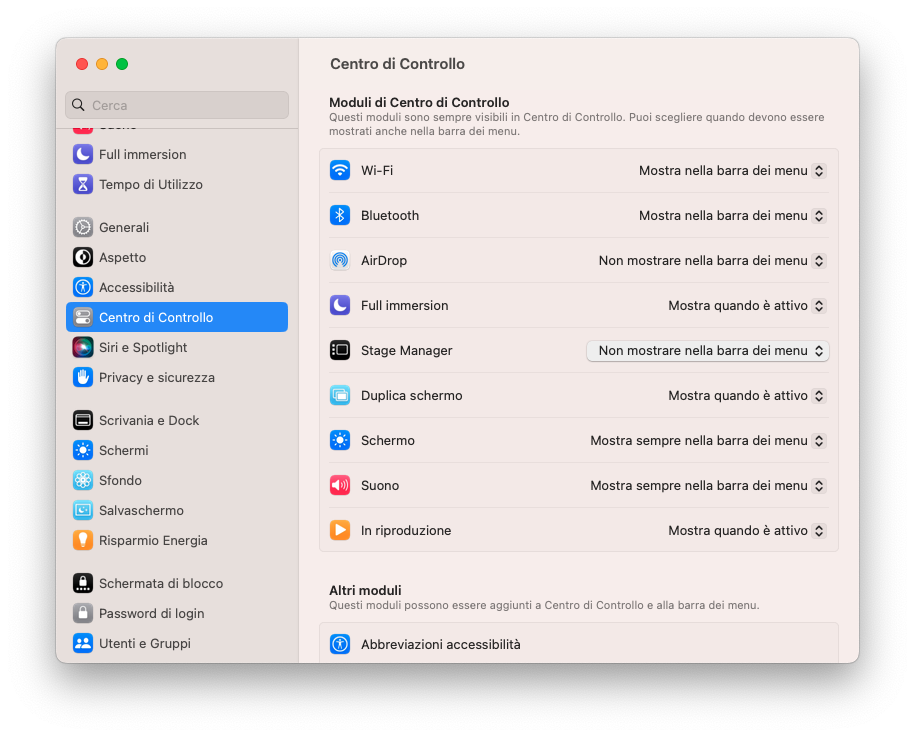915x737 pixels.
Task: Open Password di login from the sidebar
Action: coord(177,613)
